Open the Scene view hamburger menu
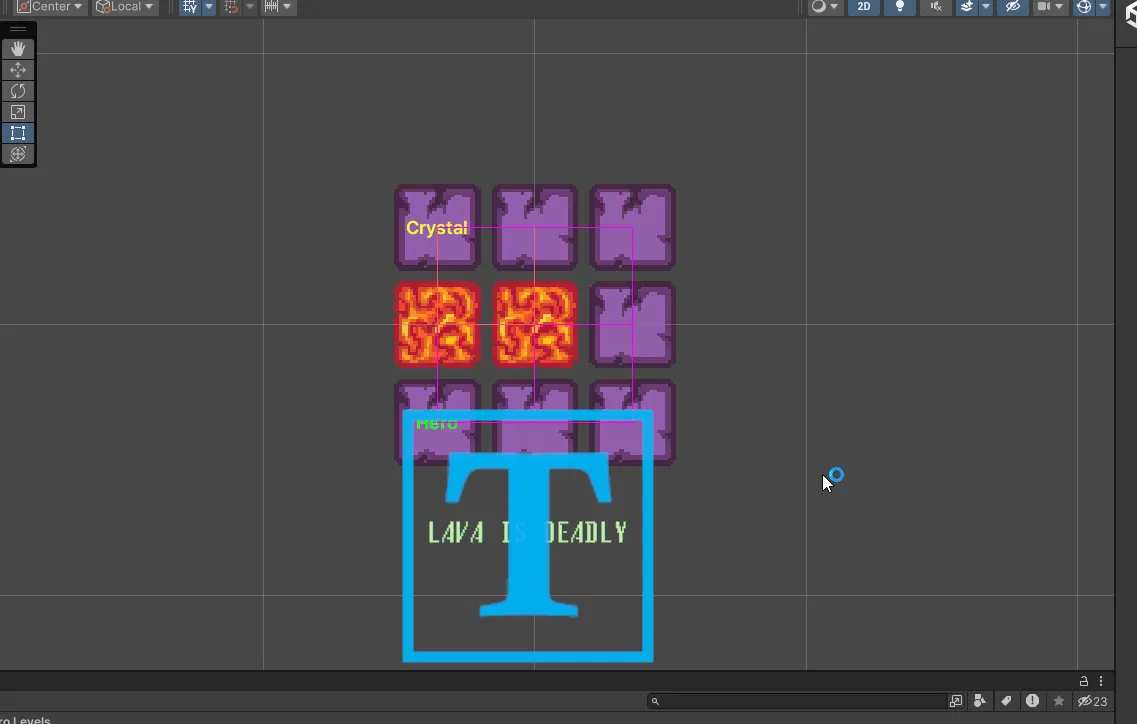This screenshot has height=724, width=1137. (18, 27)
